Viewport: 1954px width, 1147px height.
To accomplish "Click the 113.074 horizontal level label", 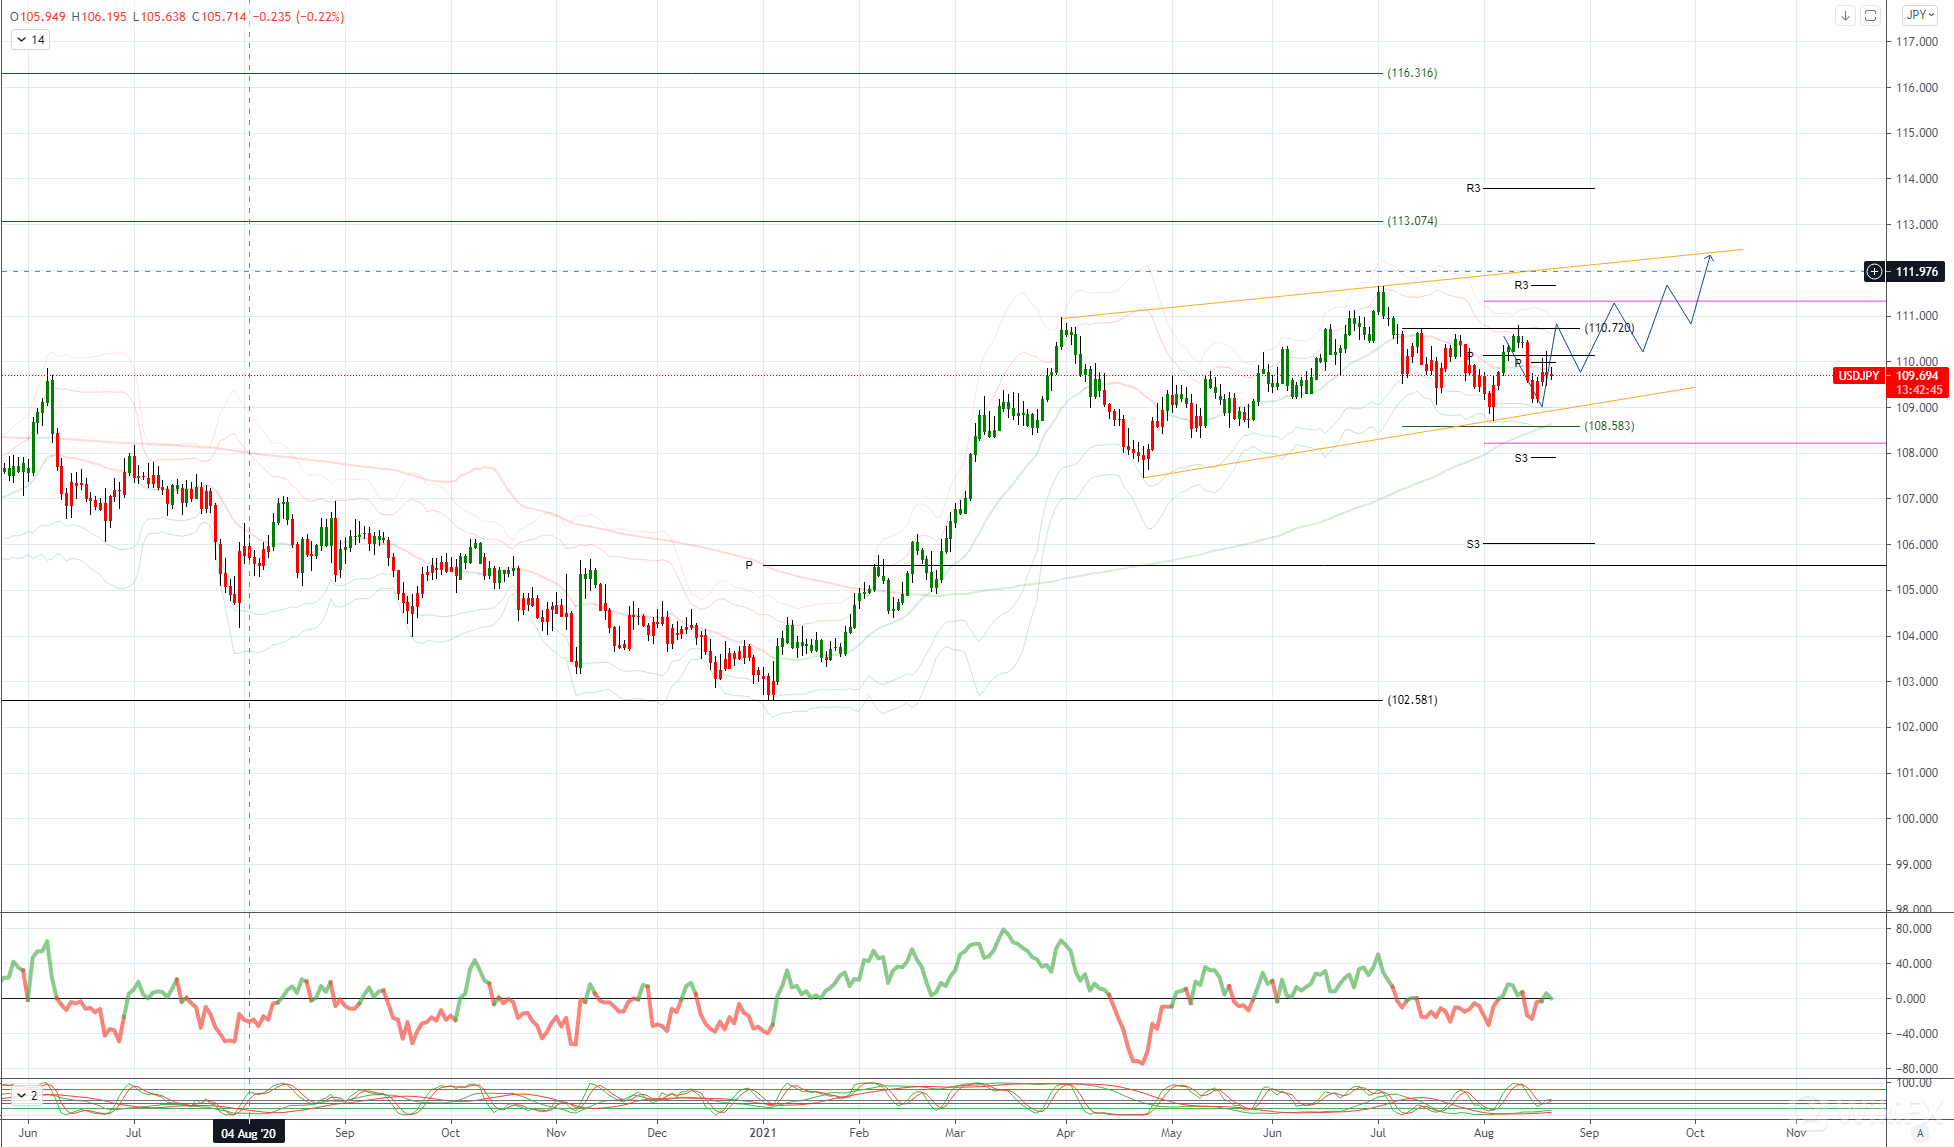I will coord(1412,221).
